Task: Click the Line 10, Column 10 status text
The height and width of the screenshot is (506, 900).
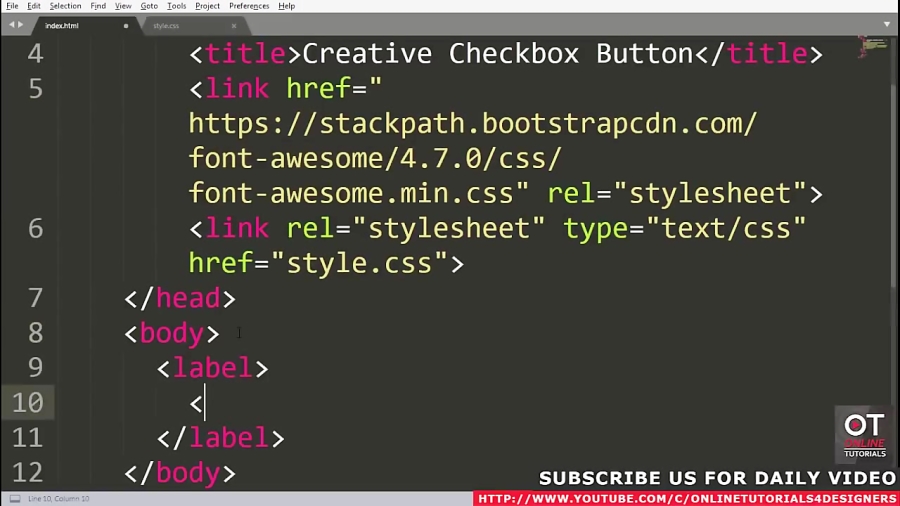Action: click(59, 498)
